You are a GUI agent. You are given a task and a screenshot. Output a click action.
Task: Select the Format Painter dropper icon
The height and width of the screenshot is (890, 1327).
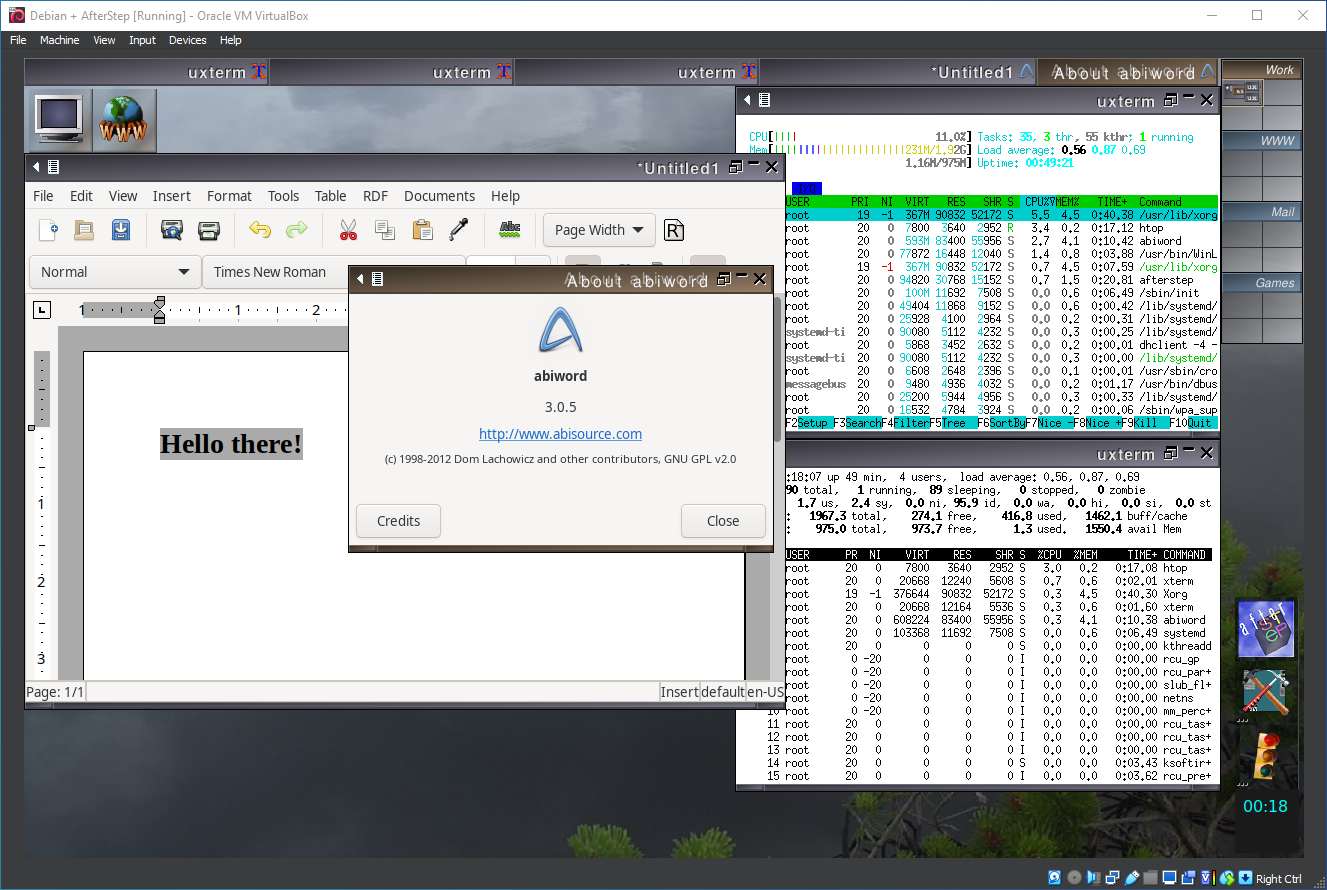458,230
